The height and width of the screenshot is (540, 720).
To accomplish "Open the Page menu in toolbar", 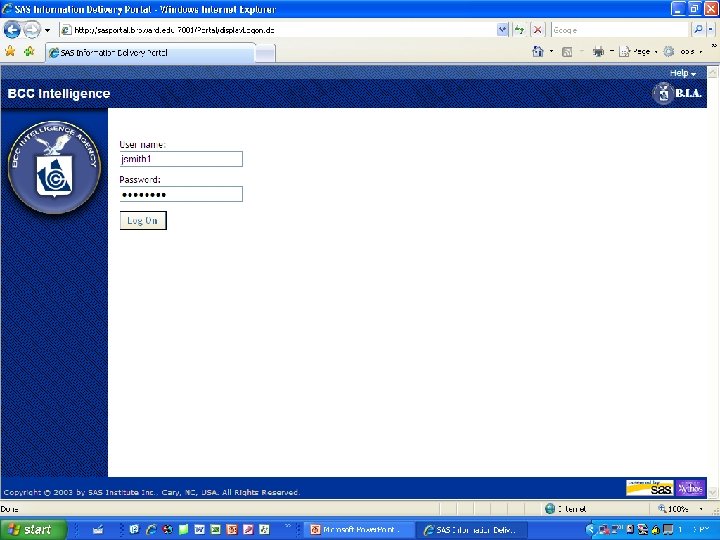I will (636, 52).
